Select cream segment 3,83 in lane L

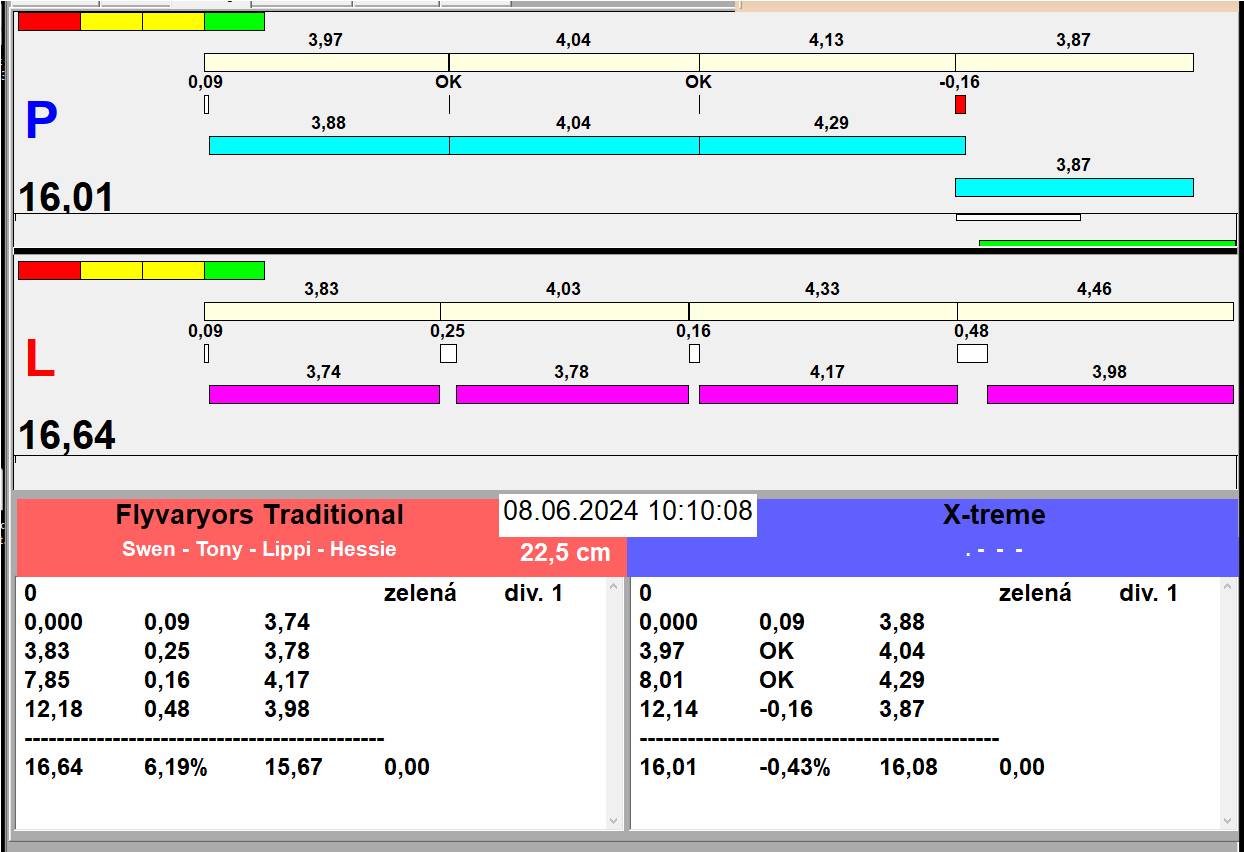[322, 311]
